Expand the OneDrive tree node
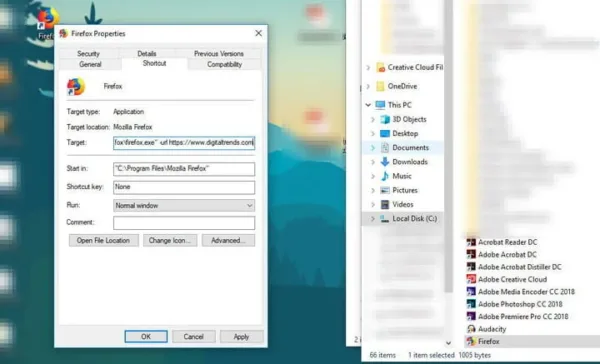The image size is (600, 364). (x=368, y=87)
